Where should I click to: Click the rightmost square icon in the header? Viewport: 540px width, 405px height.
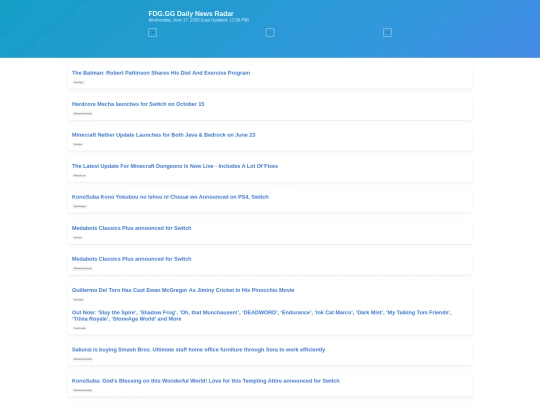tap(387, 33)
